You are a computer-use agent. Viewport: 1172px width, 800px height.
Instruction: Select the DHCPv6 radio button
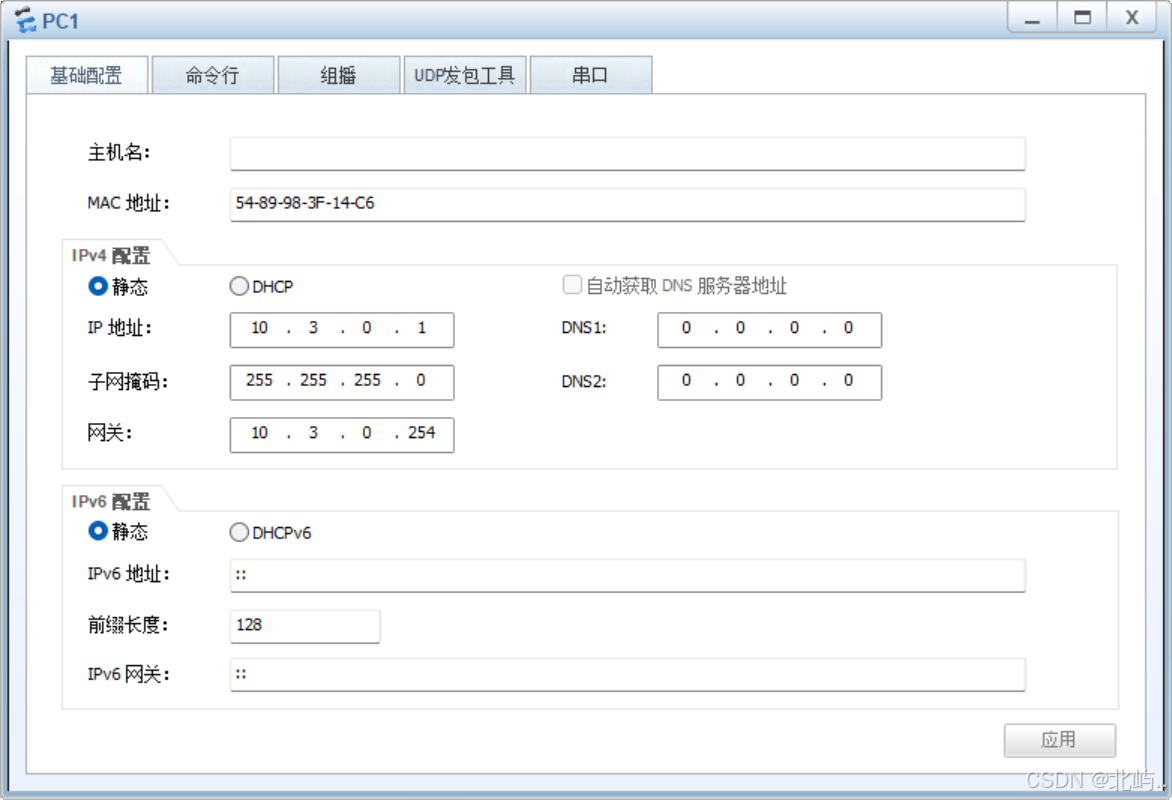pyautogui.click(x=239, y=532)
